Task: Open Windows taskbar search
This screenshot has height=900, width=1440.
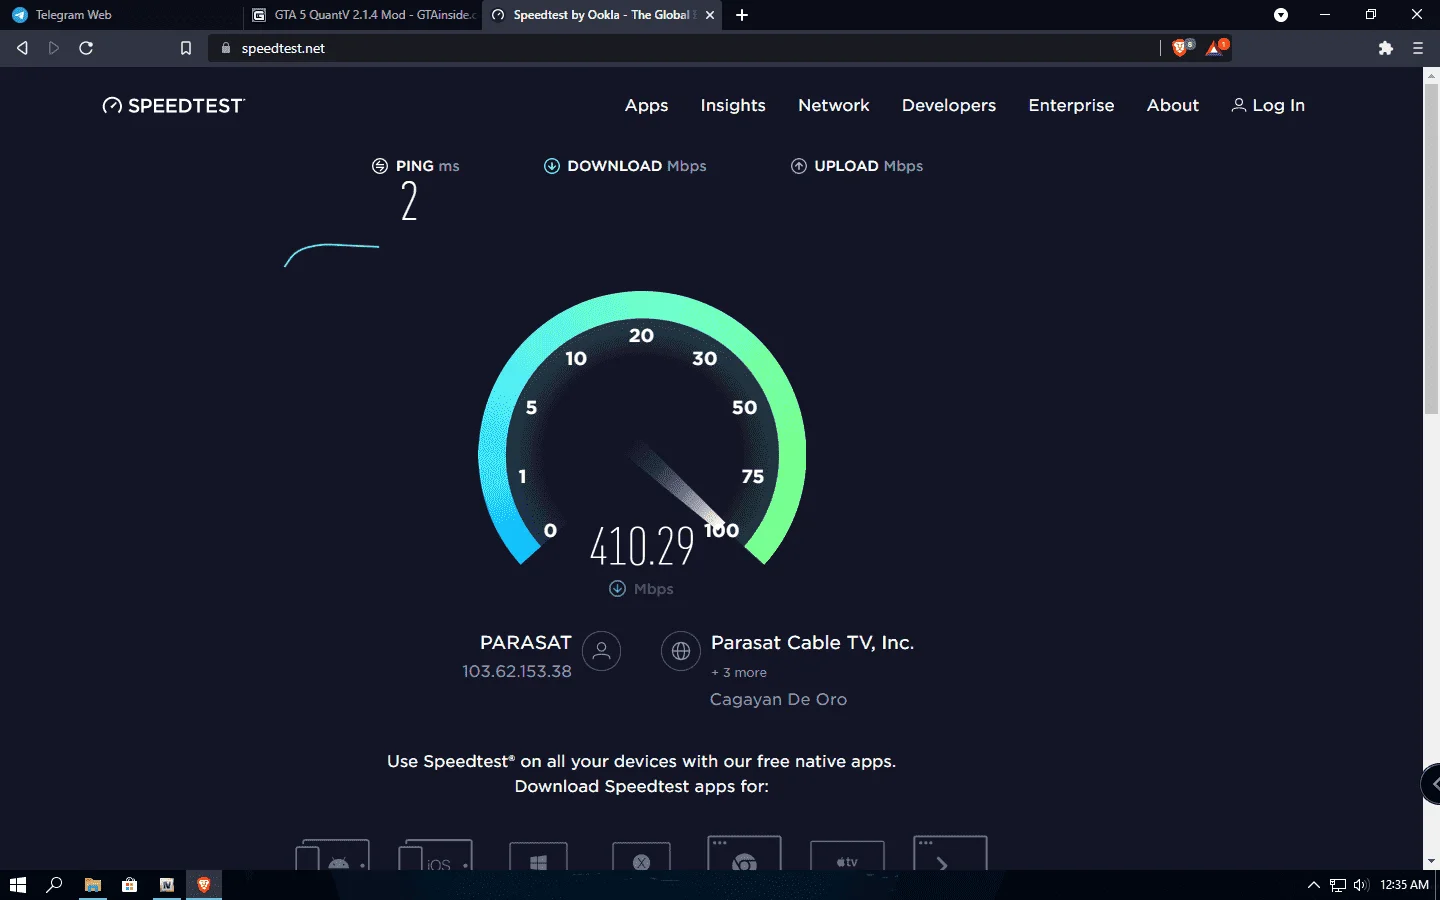Action: (x=55, y=885)
